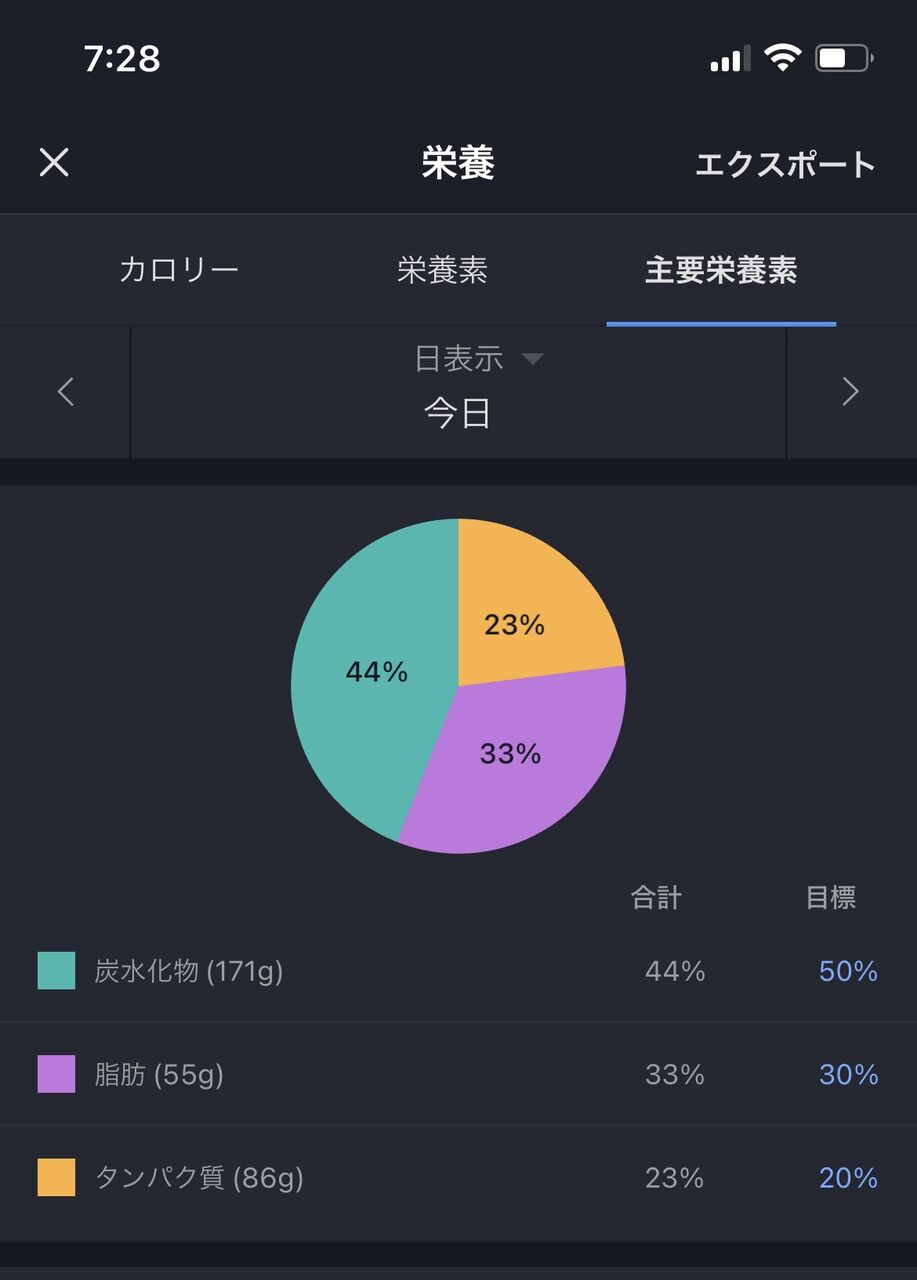Open the 脂肪 (55g) row
Viewport: 917px width, 1280px height.
458,1074
